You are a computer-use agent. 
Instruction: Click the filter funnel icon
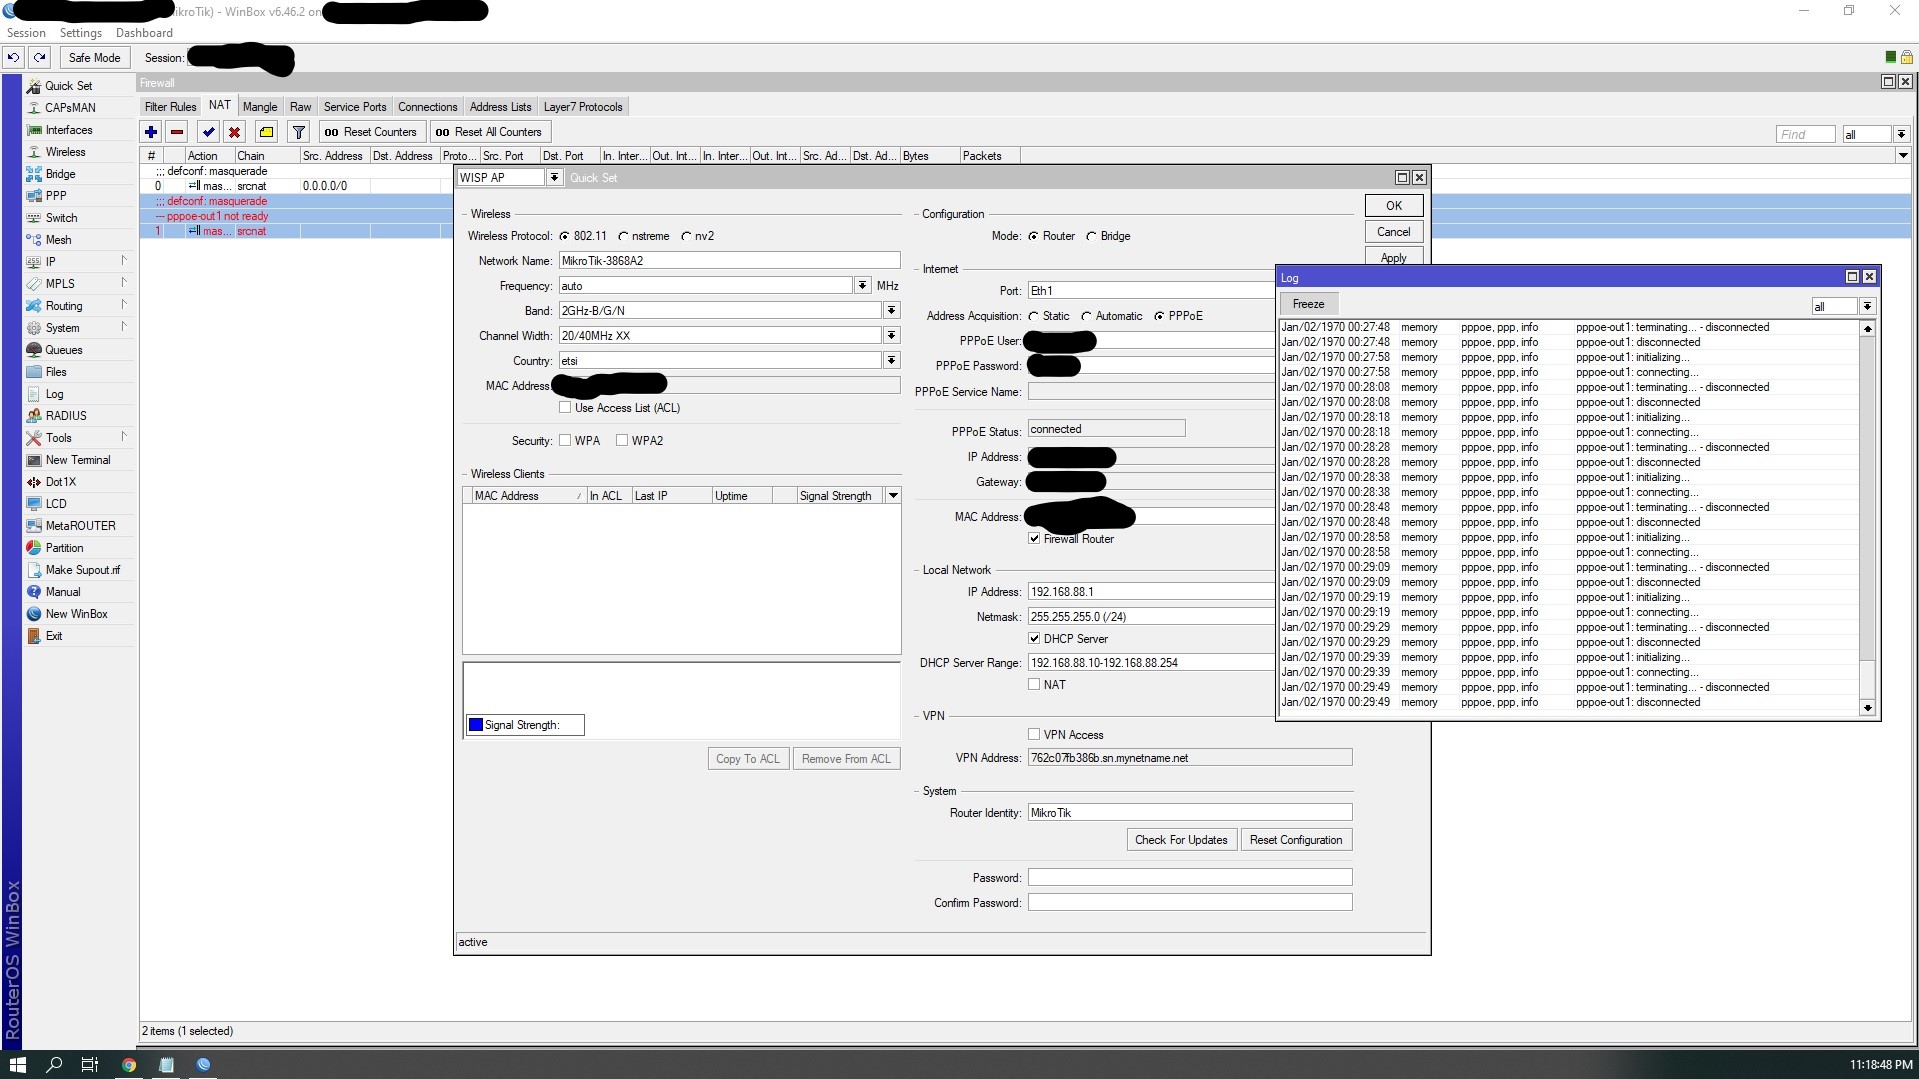(x=298, y=132)
